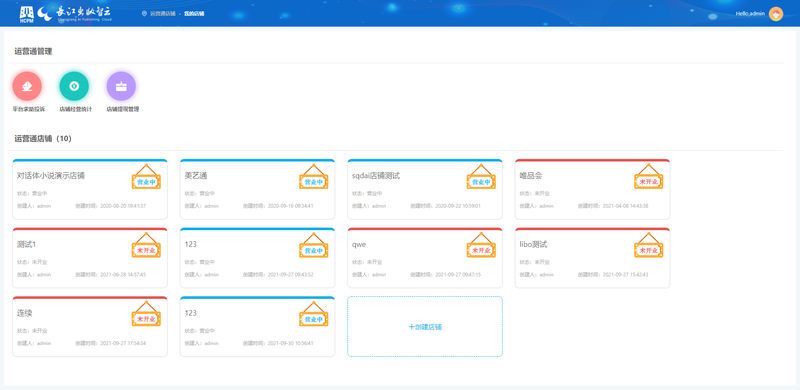Select 我的店铺 breadcrumb item
800x390 pixels.
(x=194, y=14)
